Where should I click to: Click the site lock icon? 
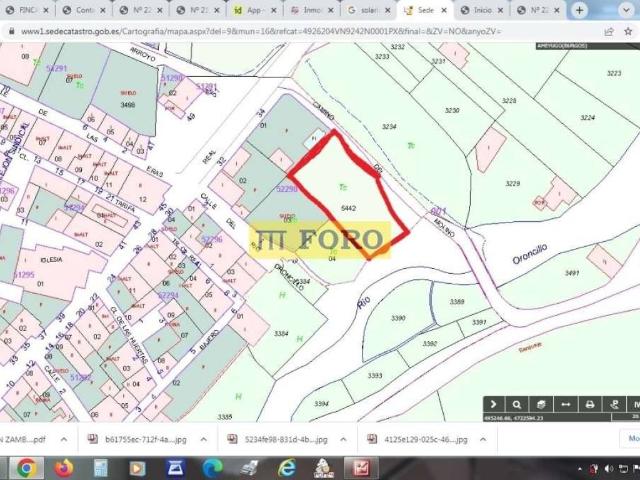tap(11, 31)
